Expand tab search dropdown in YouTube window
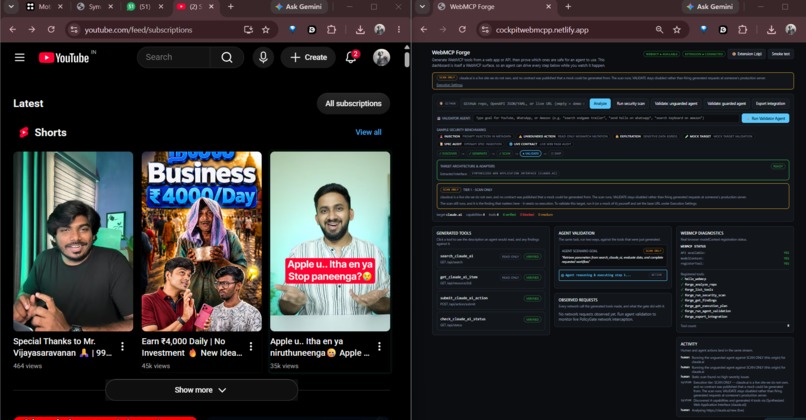This screenshot has width=806, height=420. point(11,7)
